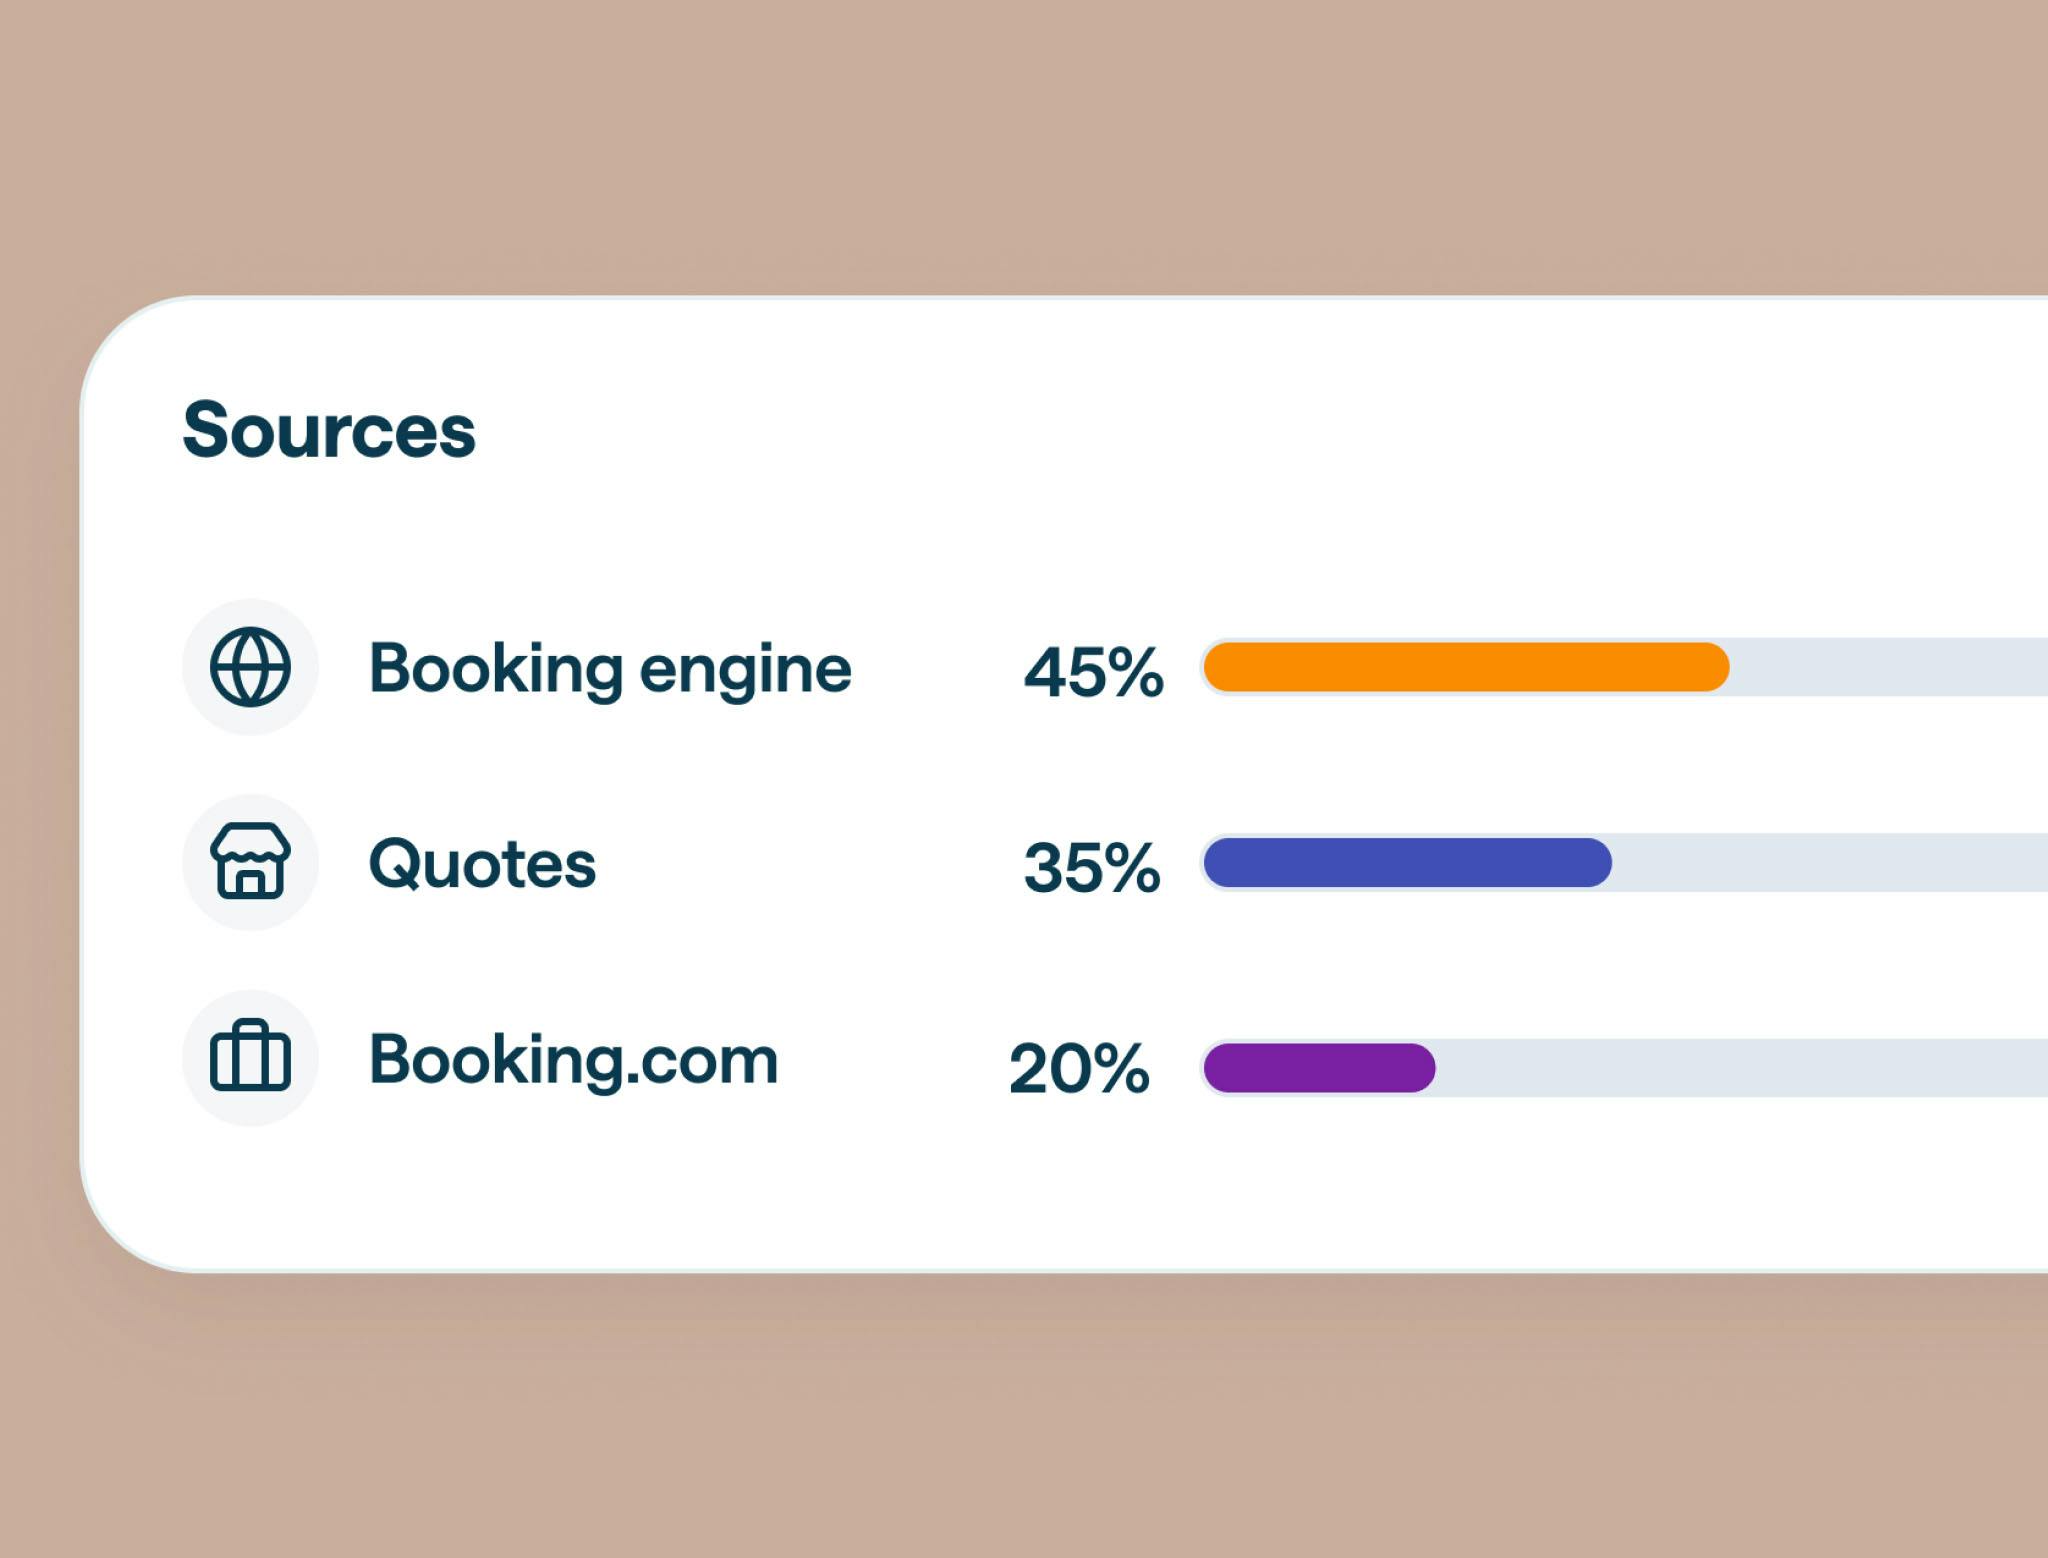Viewport: 2048px width, 1558px height.
Task: Click empty white card area below Booking.com row
Action: tap(1000, 1200)
